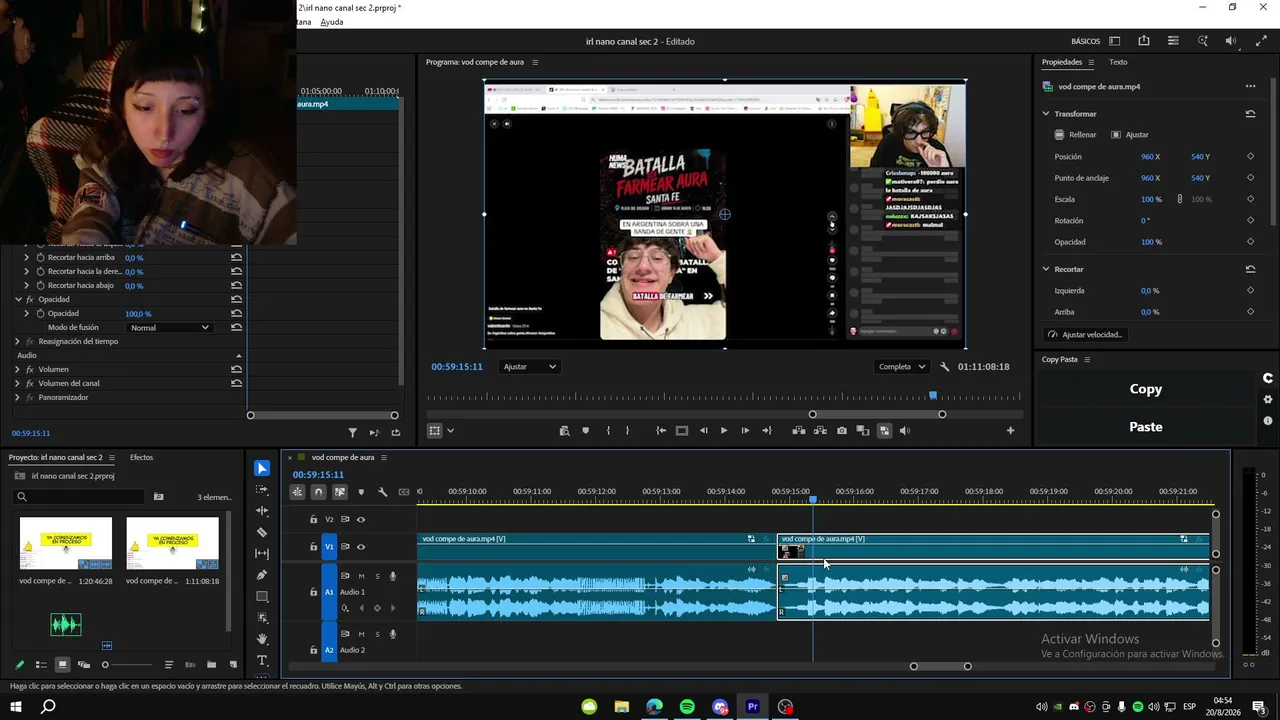The width and height of the screenshot is (1280, 720).
Task: Collapse the Transformar section in Propiedades
Action: tap(1046, 114)
